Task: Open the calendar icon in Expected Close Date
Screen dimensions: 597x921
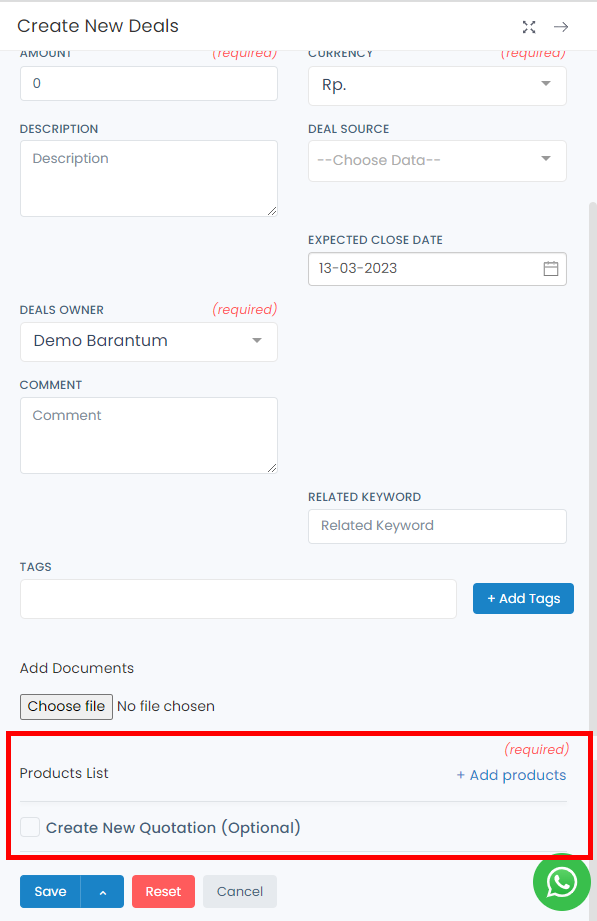Action: click(x=551, y=268)
